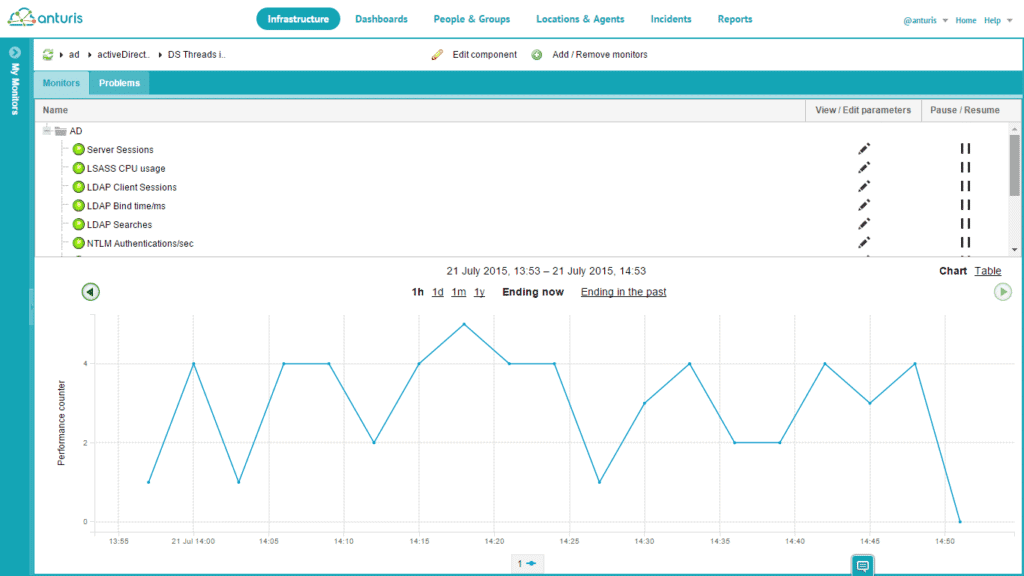Open the feedback chat bubble icon
This screenshot has width=1024, height=576.
[x=861, y=564]
